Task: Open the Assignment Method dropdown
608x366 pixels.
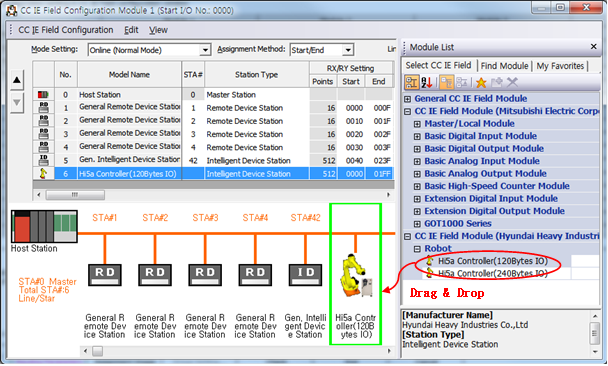Action: click(x=348, y=50)
